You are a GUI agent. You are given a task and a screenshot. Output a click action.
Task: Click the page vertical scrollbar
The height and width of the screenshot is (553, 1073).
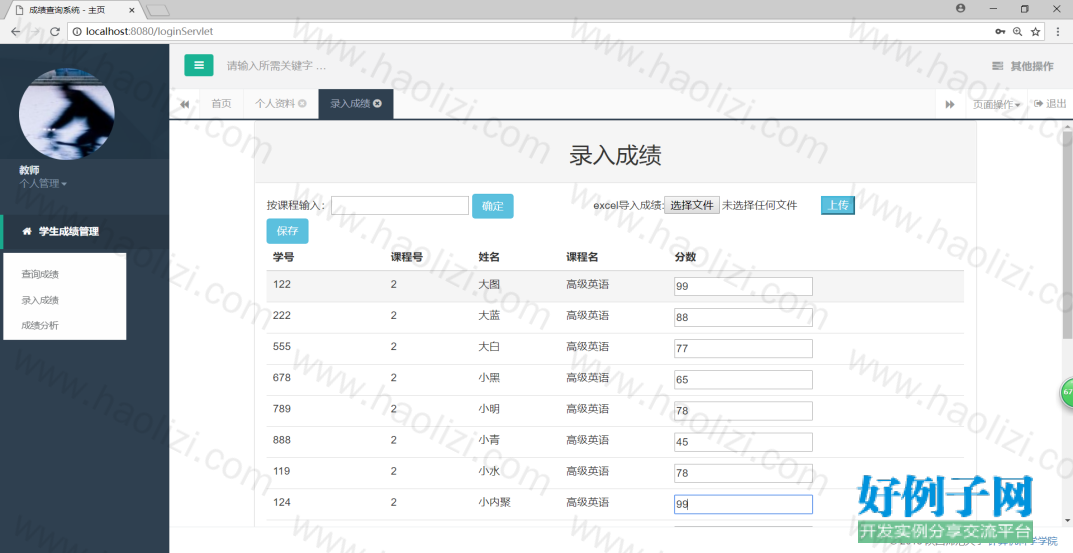click(x=1067, y=233)
